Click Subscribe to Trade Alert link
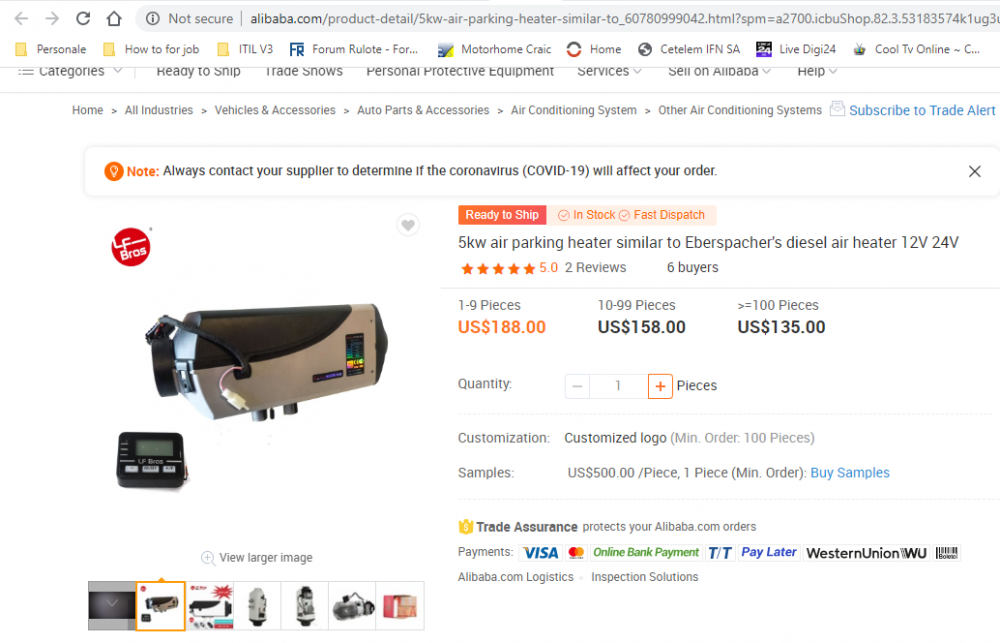Image resolution: width=1000 pixels, height=643 pixels. pos(922,110)
